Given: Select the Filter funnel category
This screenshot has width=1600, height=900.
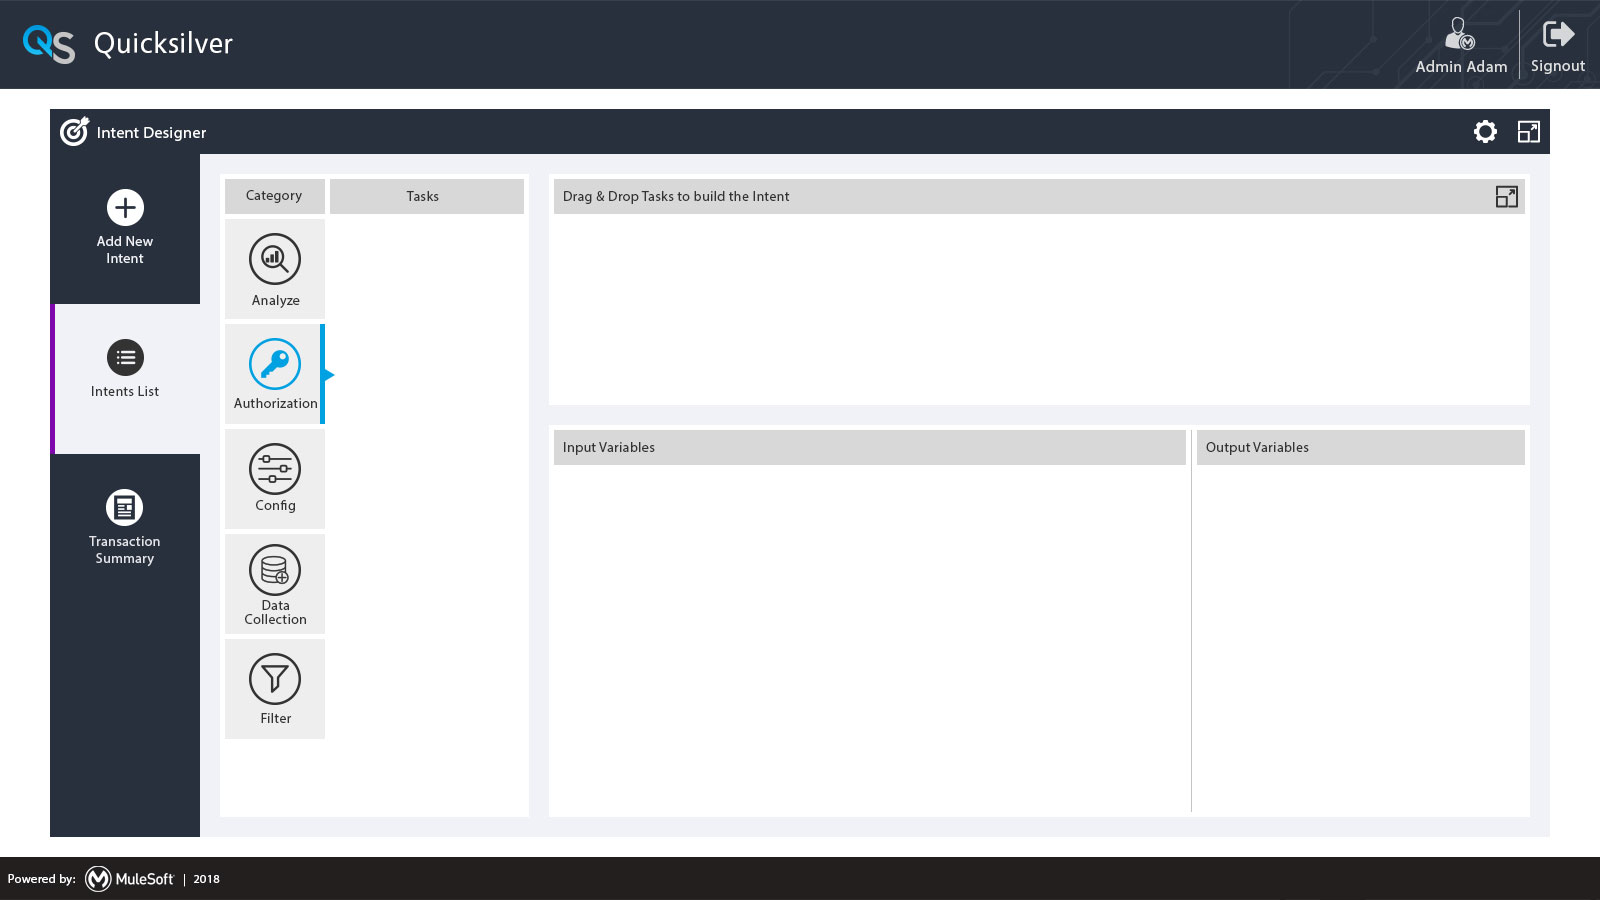Looking at the screenshot, I should 275,680.
